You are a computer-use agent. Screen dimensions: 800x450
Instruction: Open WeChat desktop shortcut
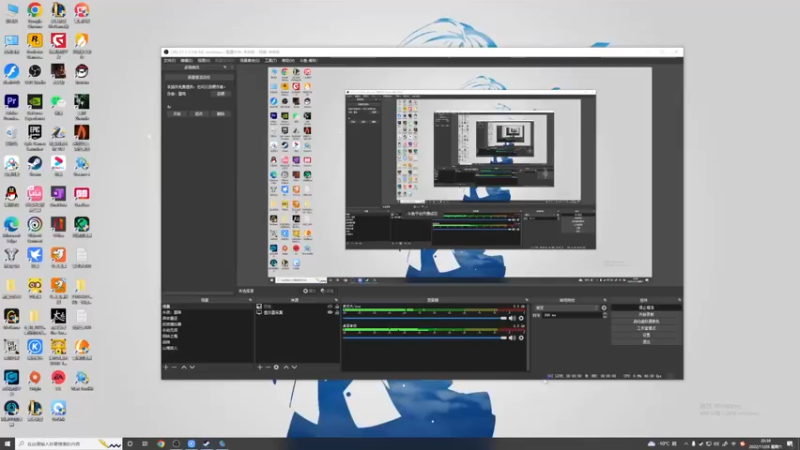click(58, 105)
